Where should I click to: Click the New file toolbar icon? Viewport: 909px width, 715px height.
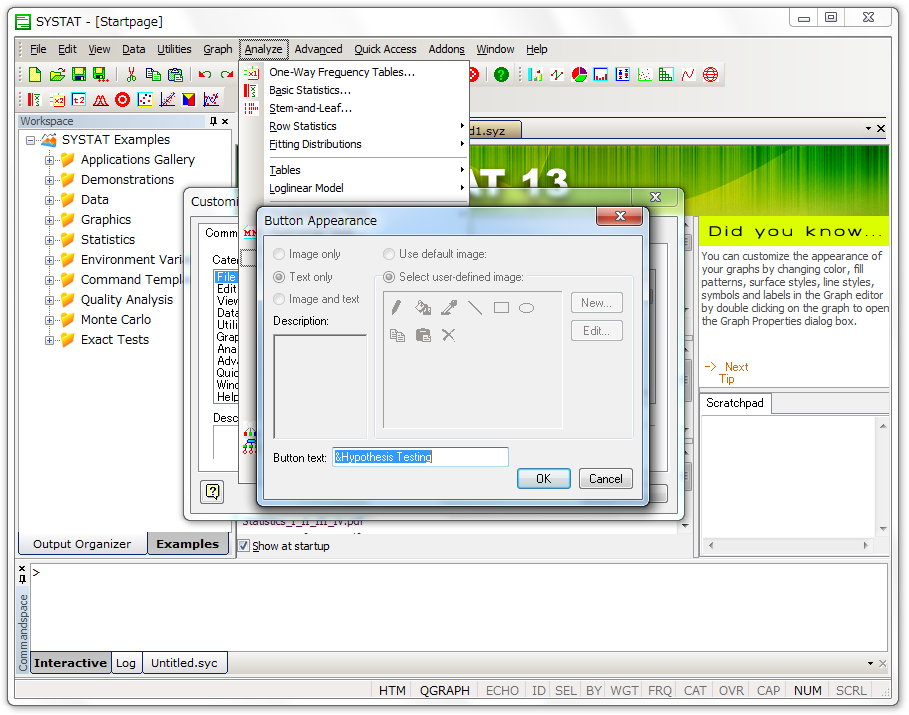click(x=35, y=74)
